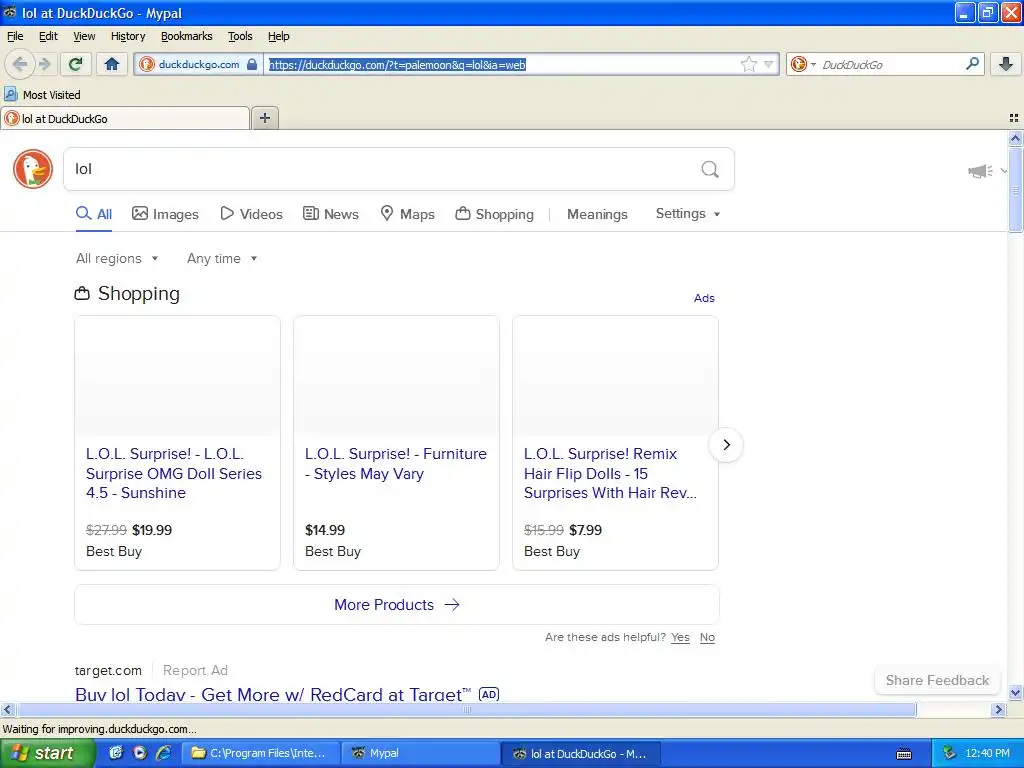
Task: Open L.O.L. Surprise OMG Doll Sunshine product
Action: (174, 473)
